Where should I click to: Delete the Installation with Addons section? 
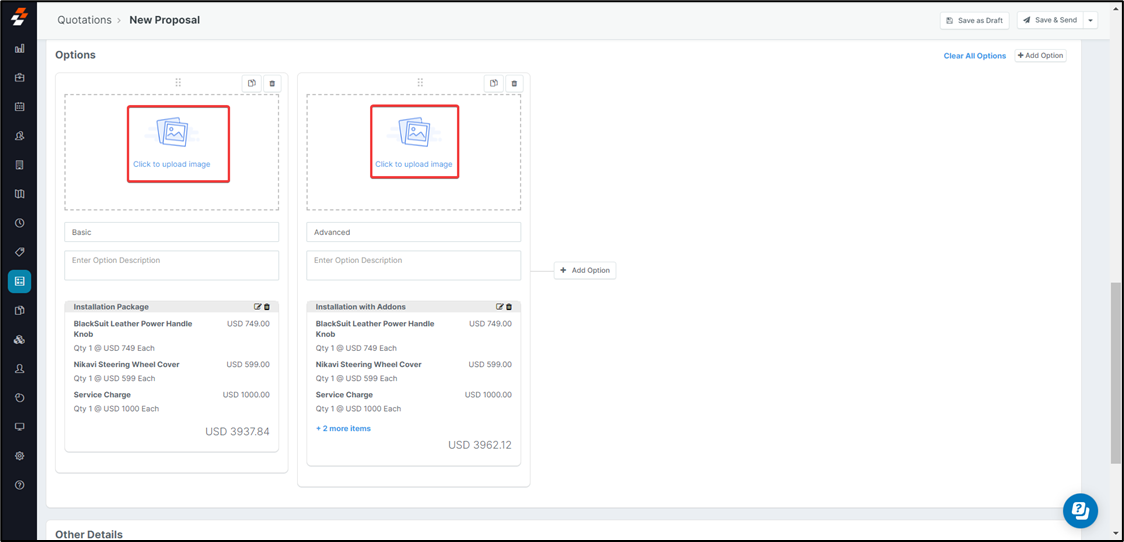(x=510, y=307)
